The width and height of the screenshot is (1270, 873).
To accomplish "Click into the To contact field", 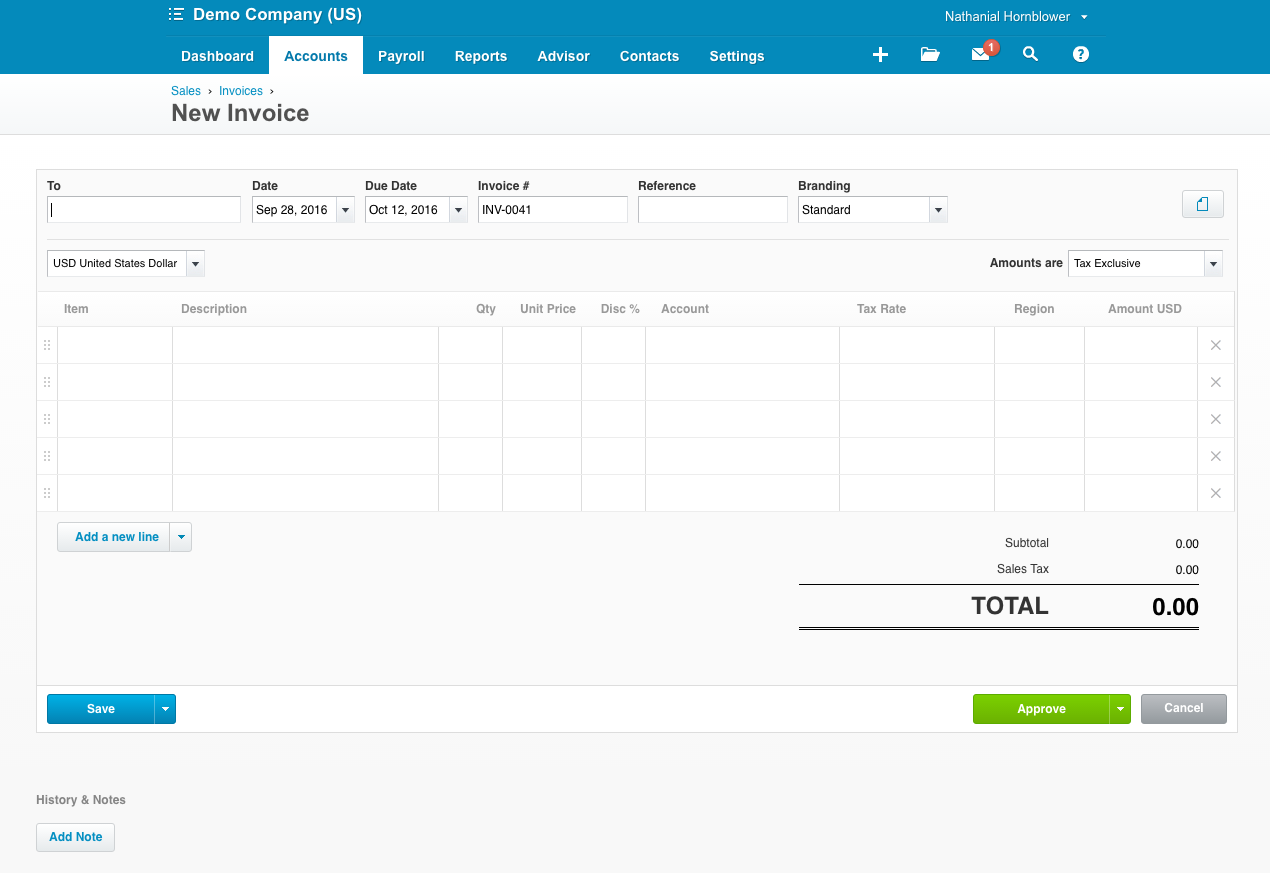I will (x=143, y=209).
